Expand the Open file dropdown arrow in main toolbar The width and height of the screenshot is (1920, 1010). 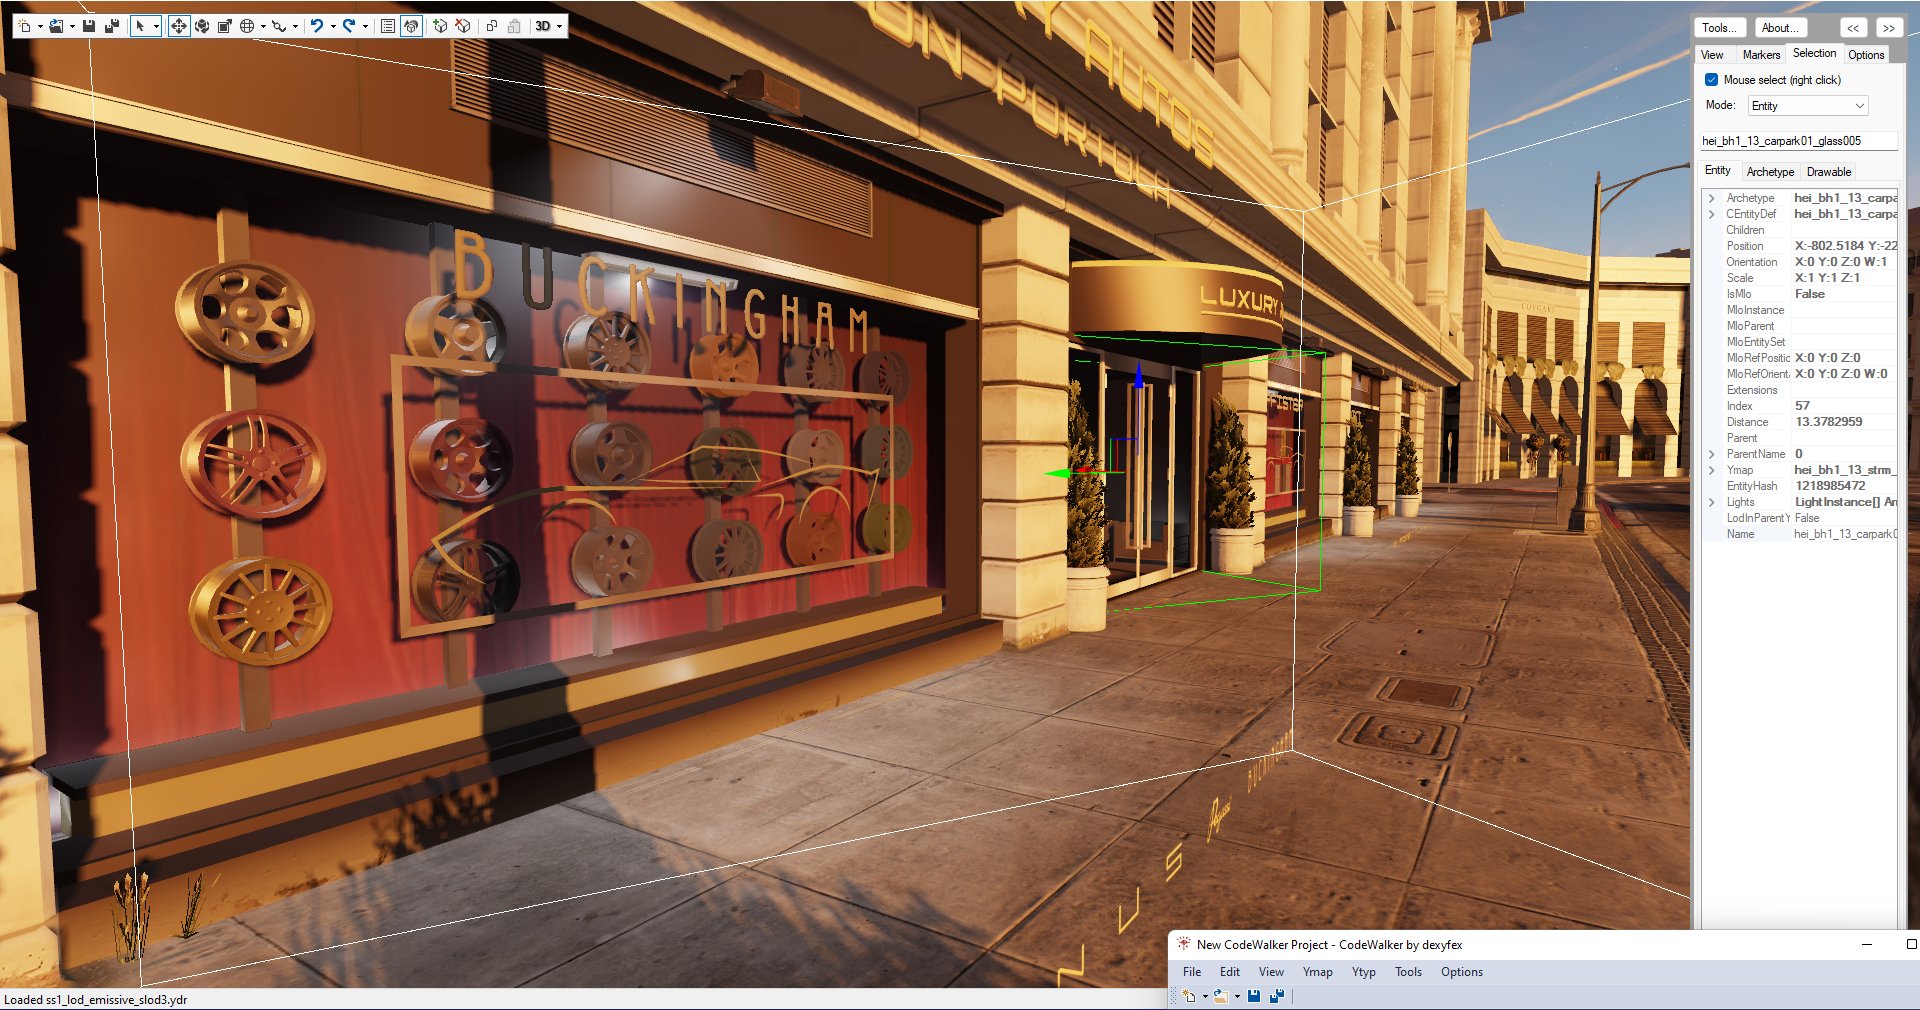coord(72,27)
